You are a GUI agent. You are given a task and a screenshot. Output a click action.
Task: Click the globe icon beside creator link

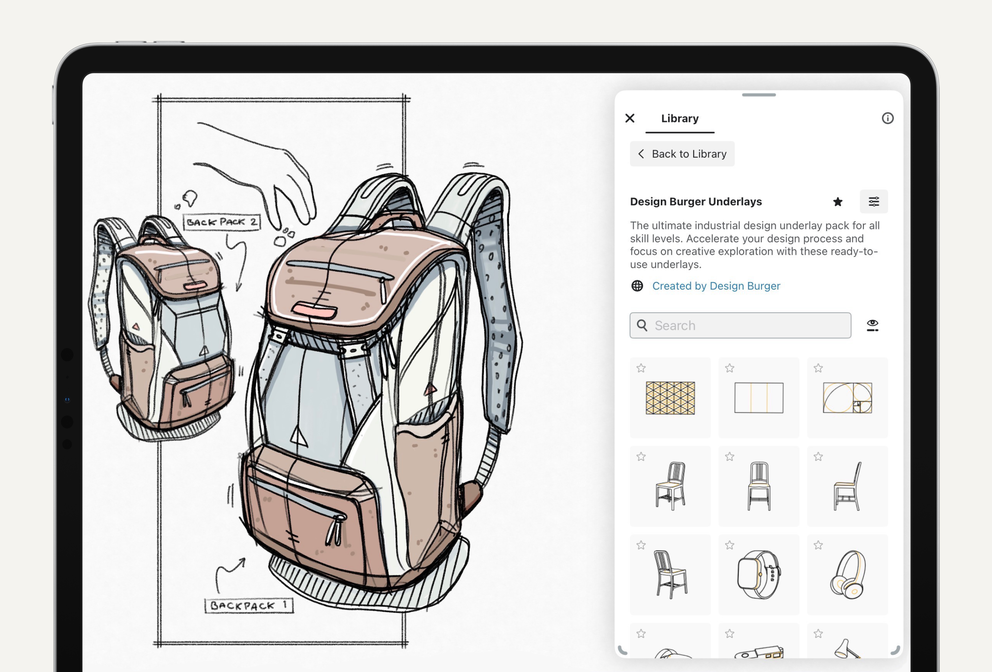tap(637, 286)
